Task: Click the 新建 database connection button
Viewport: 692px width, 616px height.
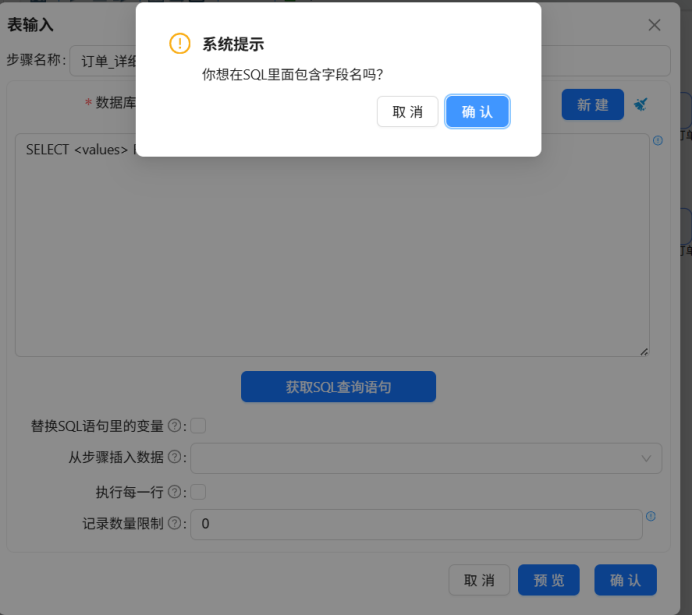Action: click(x=593, y=105)
